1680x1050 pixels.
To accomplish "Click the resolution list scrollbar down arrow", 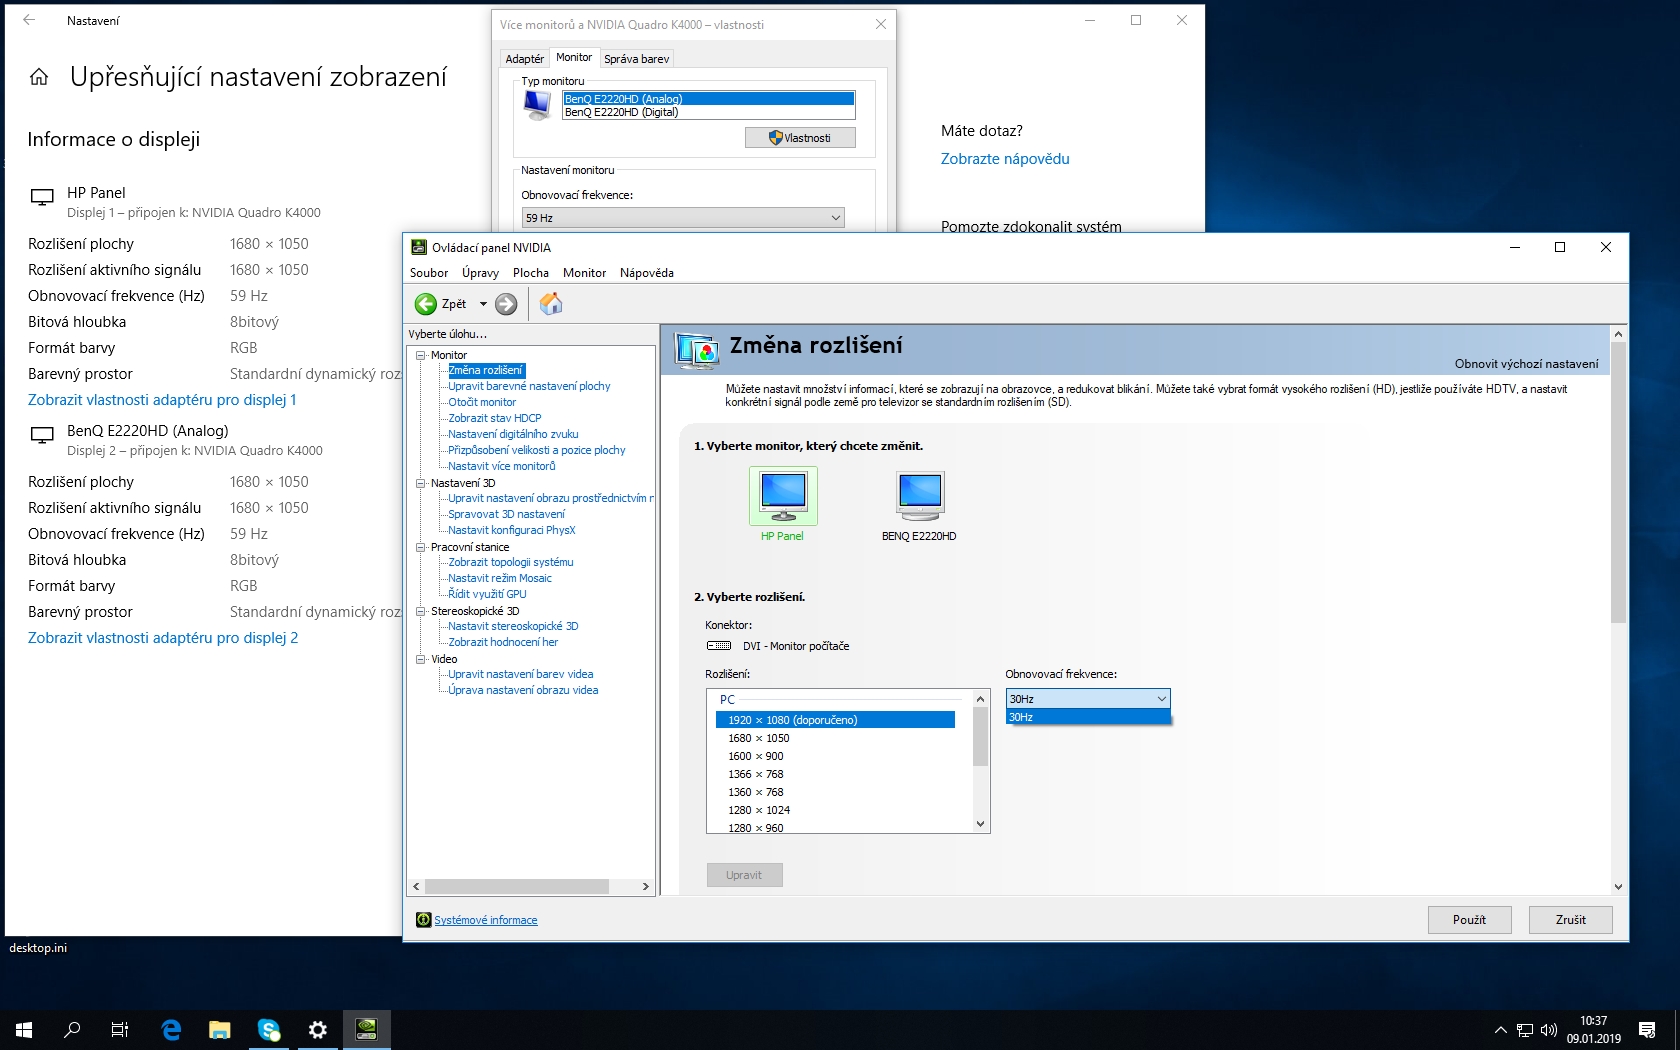I will pyautogui.click(x=981, y=824).
